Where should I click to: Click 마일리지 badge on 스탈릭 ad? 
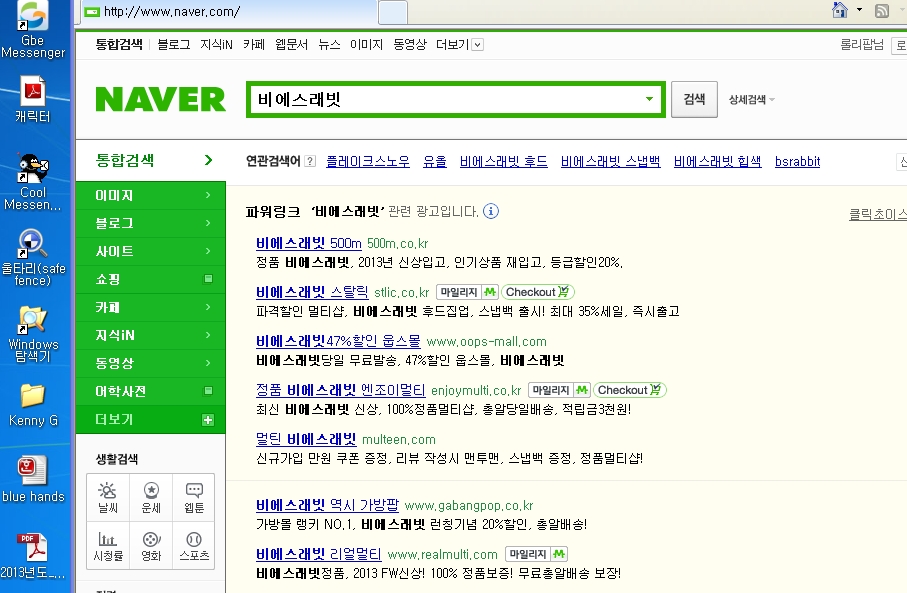[x=467, y=292]
